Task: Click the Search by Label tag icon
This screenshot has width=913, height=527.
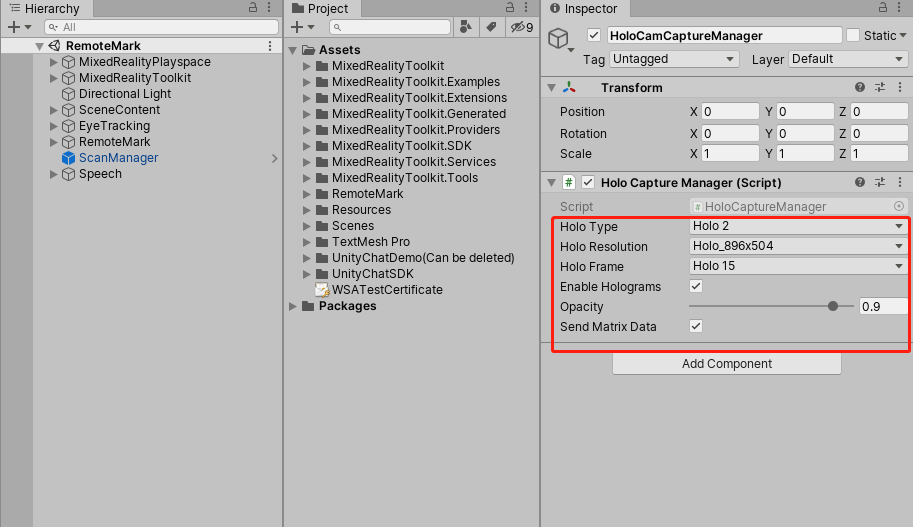Action: pyautogui.click(x=491, y=27)
